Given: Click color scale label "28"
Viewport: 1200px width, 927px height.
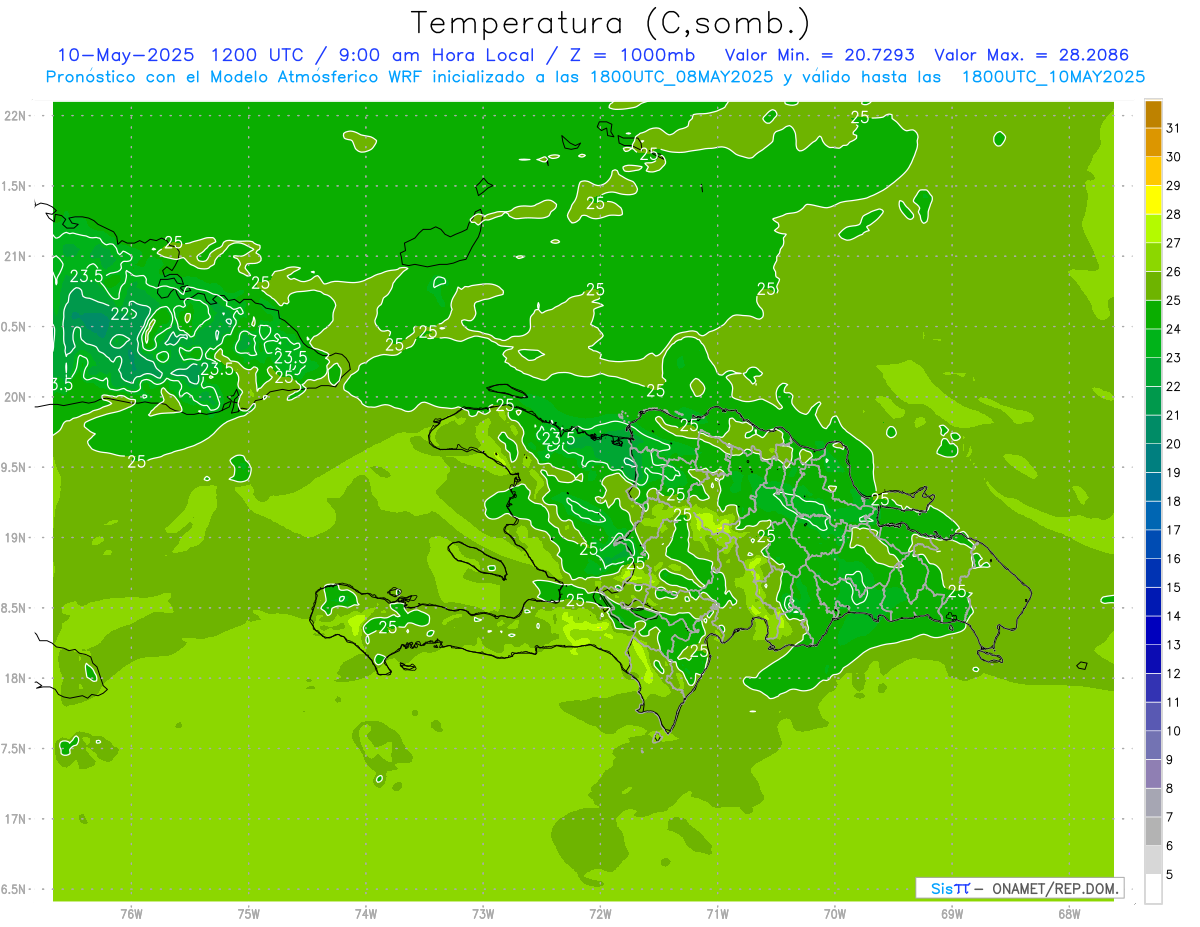Looking at the screenshot, I should [x=1173, y=214].
